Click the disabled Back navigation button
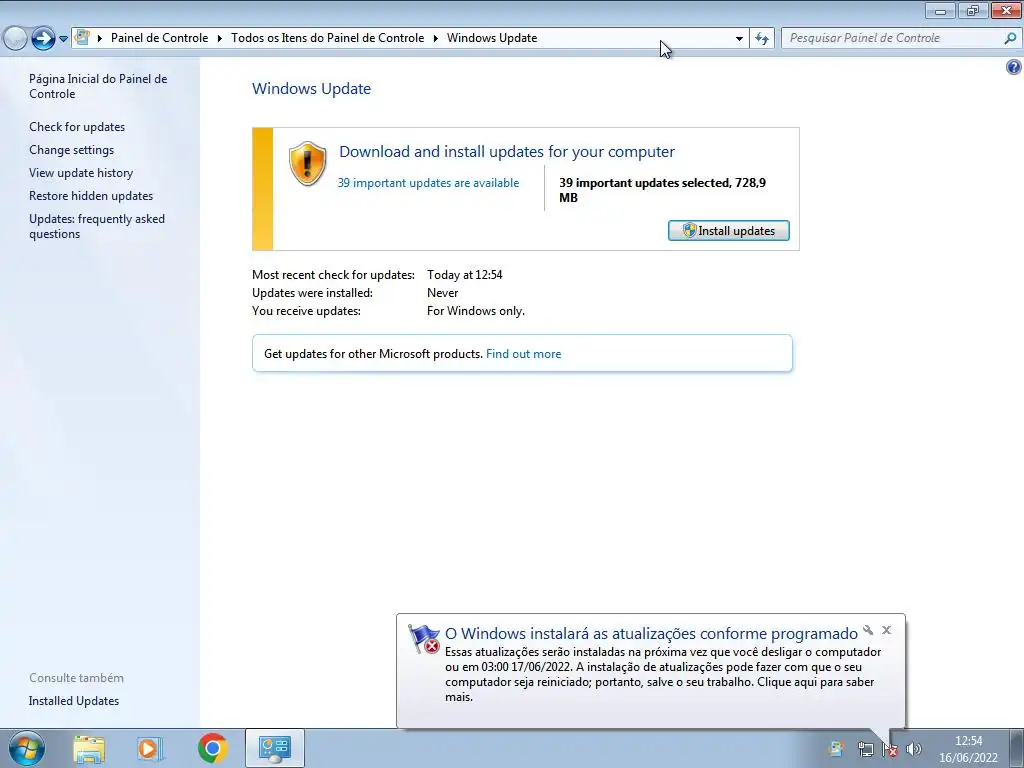This screenshot has width=1024, height=768. [14, 38]
